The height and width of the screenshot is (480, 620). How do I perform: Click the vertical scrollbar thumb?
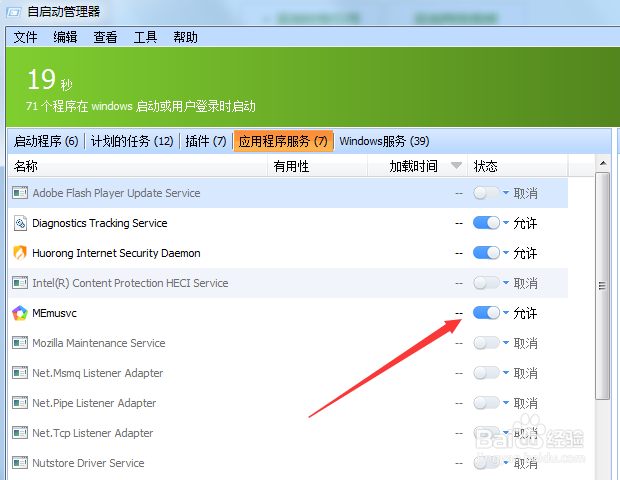pyautogui.click(x=603, y=285)
